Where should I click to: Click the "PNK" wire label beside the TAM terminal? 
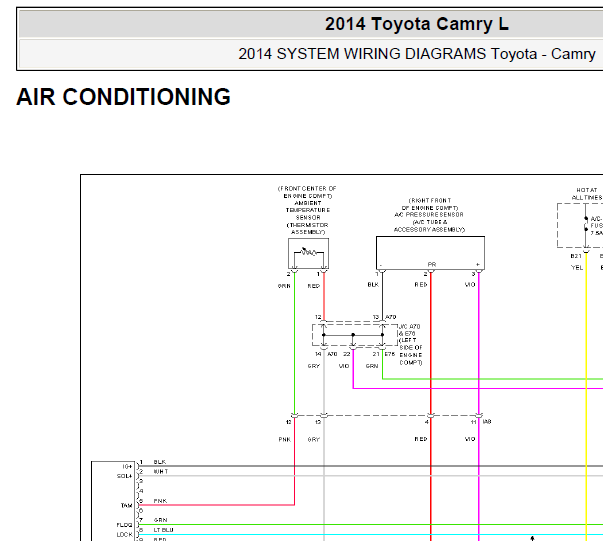click(160, 501)
